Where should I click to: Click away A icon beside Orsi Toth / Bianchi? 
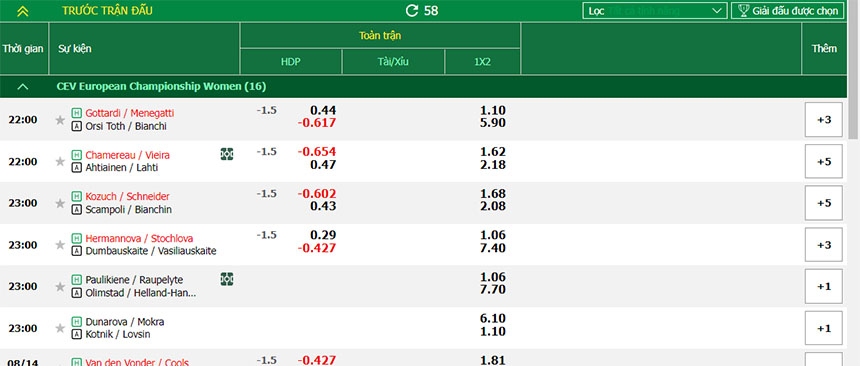76,126
